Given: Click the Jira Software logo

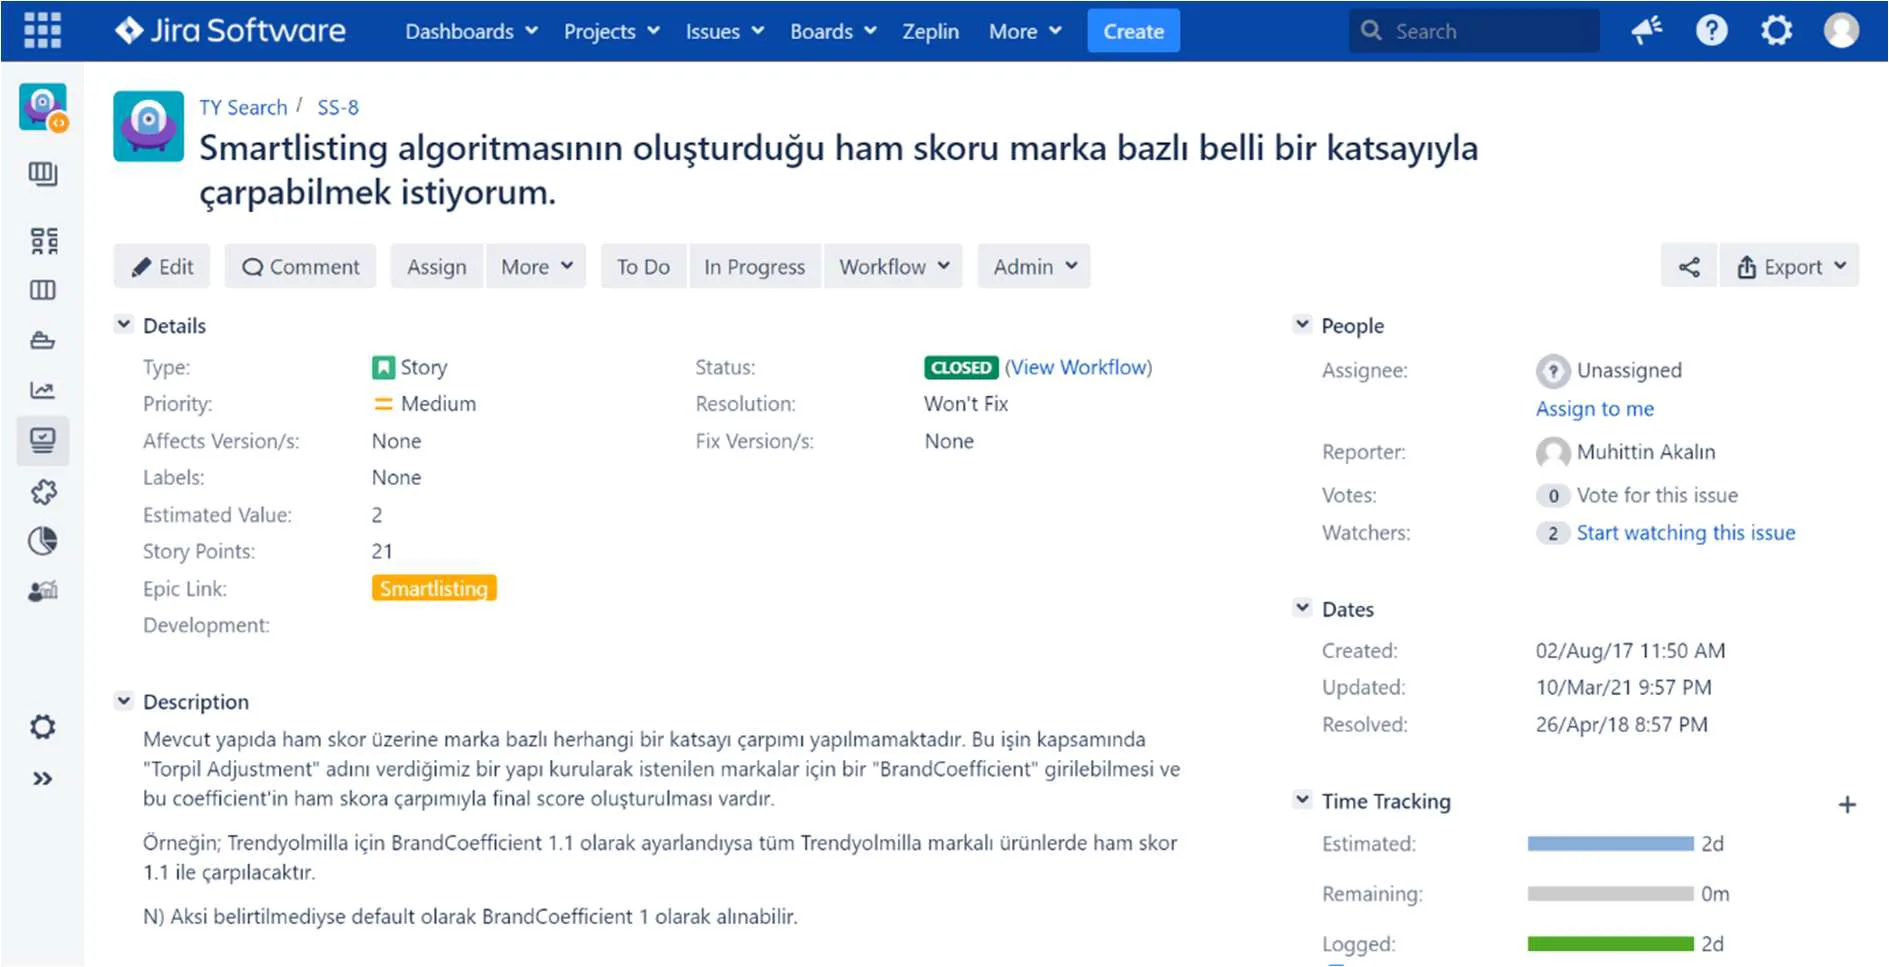Looking at the screenshot, I should click(230, 31).
